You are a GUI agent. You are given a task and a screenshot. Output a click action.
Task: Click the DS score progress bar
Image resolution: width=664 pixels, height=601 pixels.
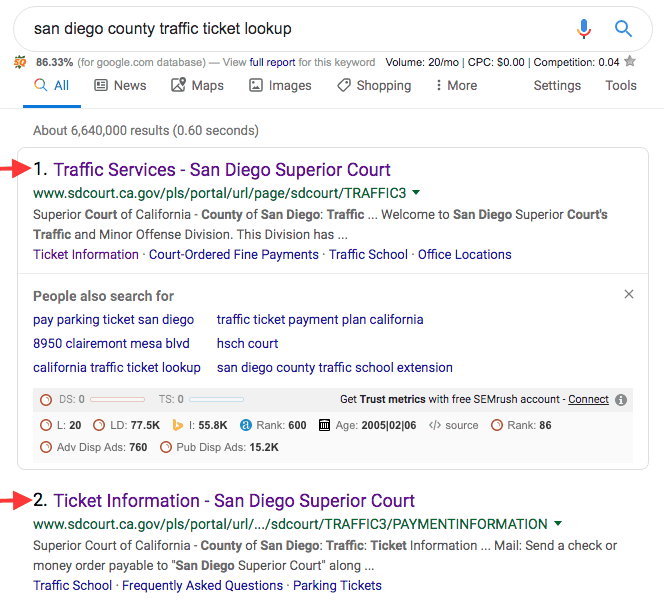117,399
